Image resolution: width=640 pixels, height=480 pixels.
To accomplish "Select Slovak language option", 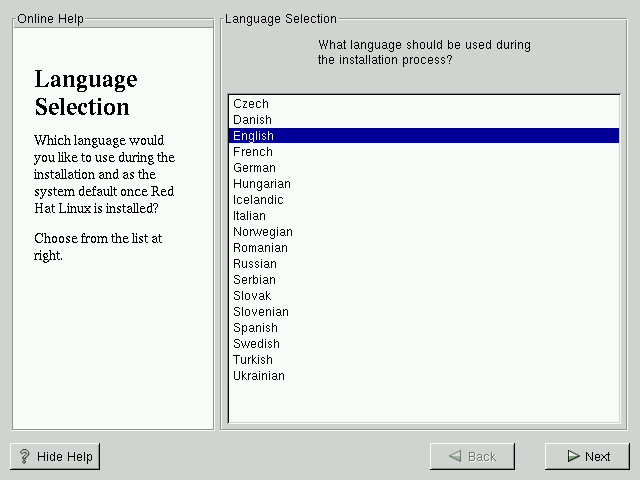I will coord(252,296).
